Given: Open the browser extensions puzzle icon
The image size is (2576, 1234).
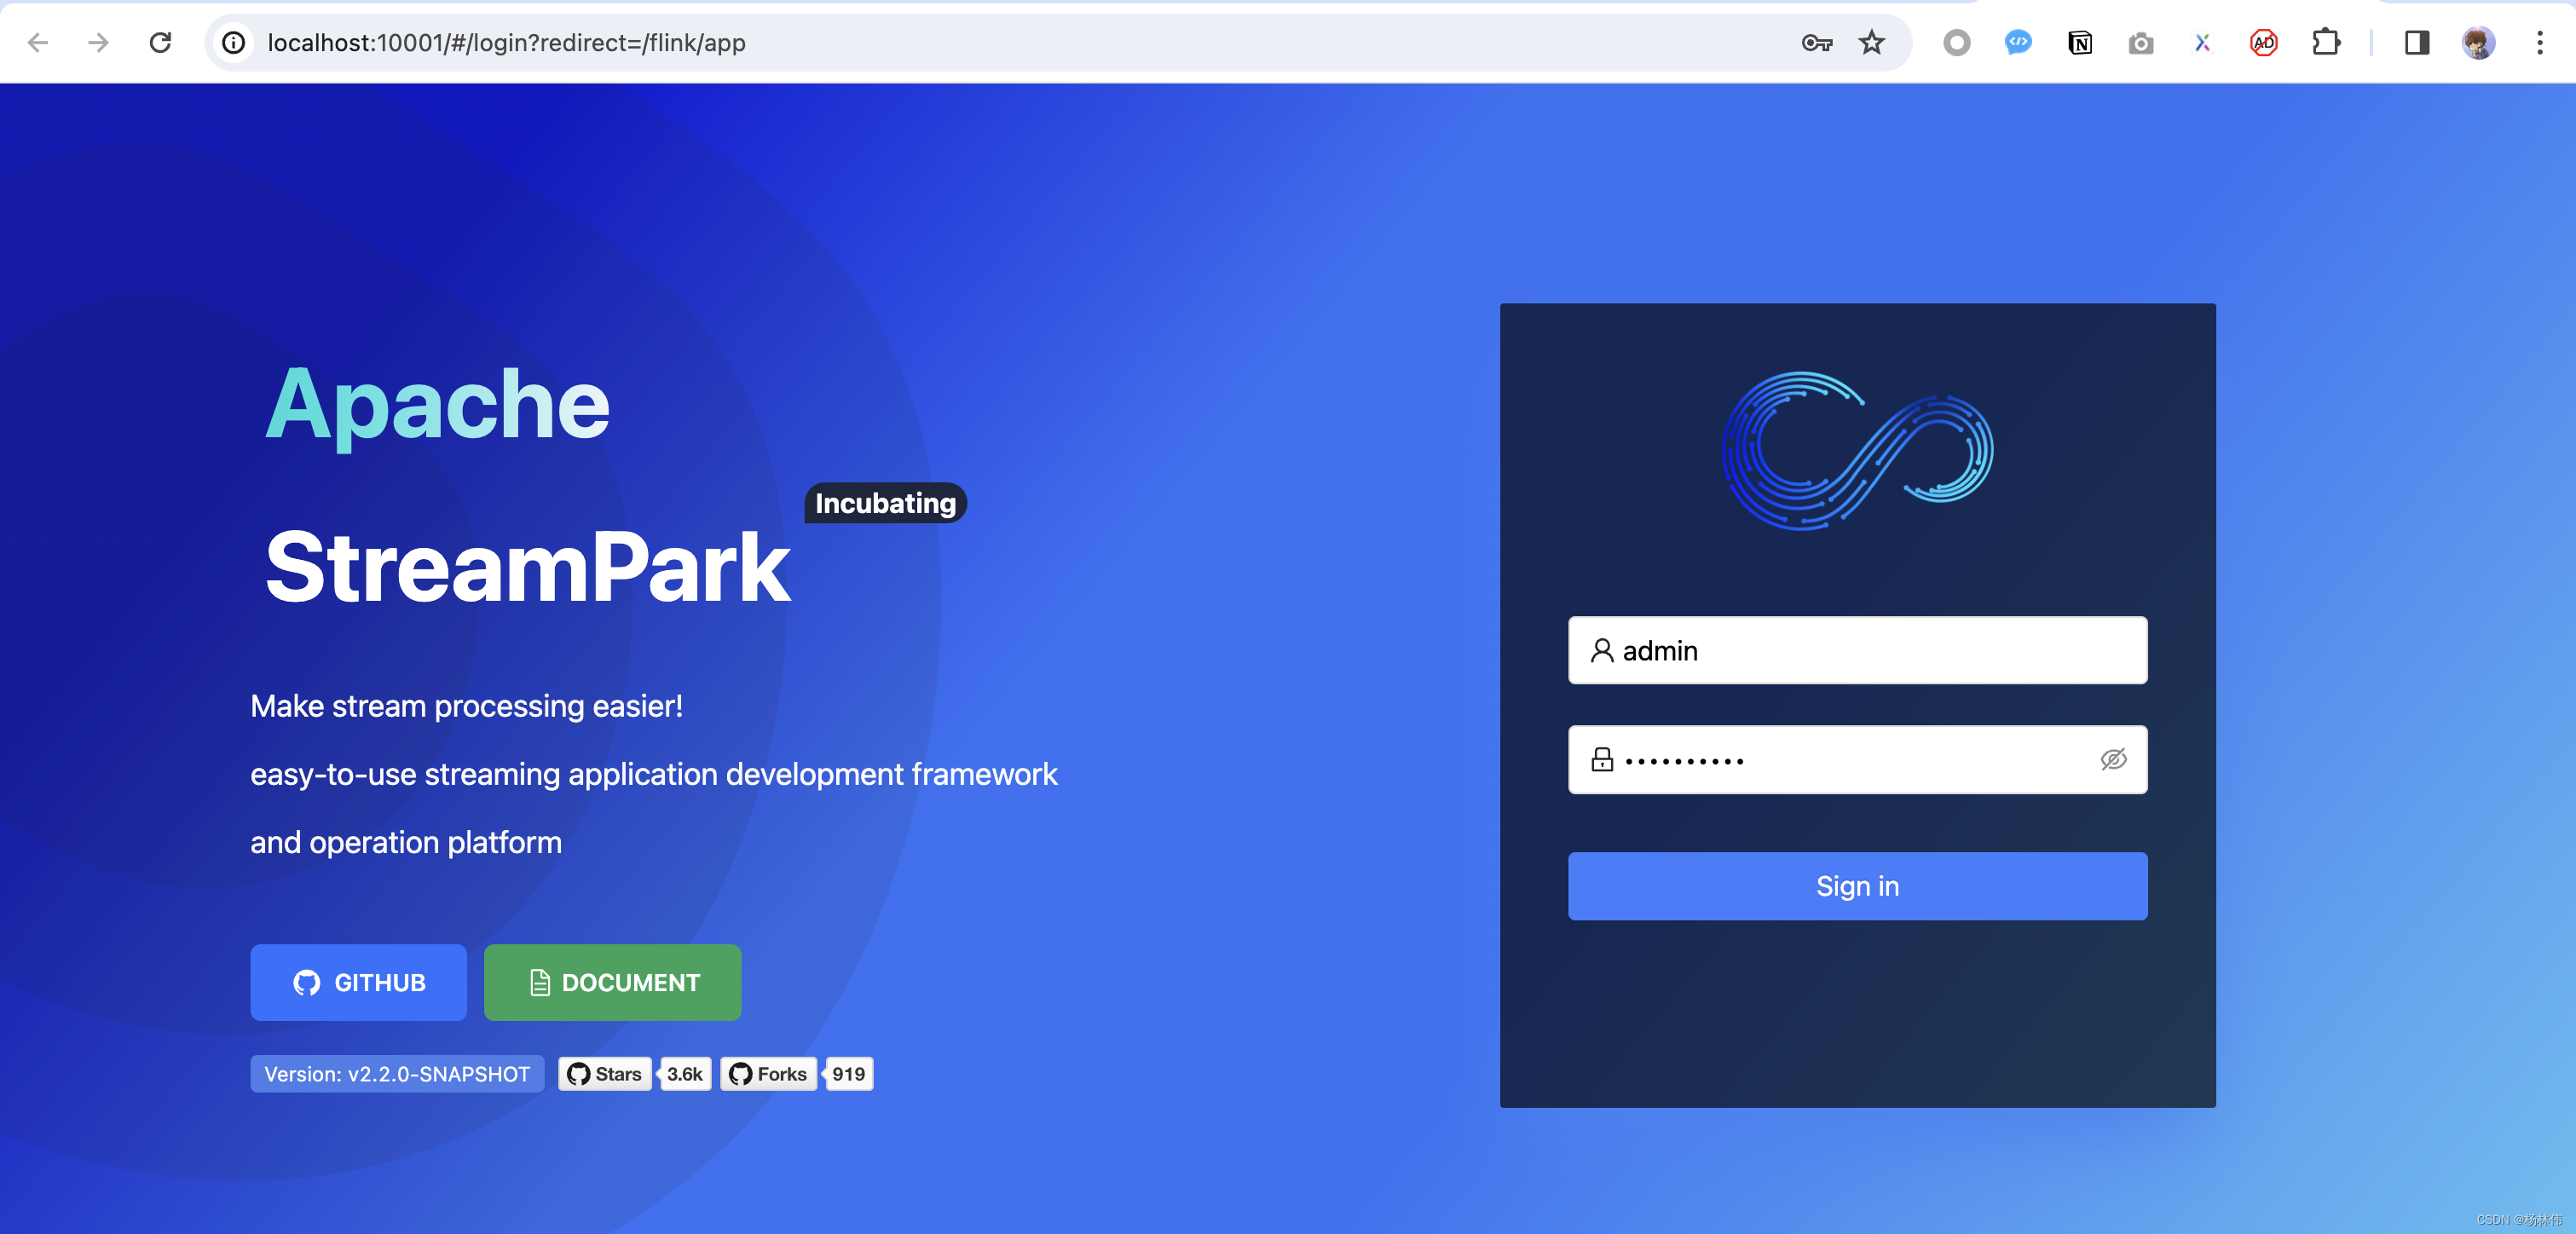Looking at the screenshot, I should coord(2325,43).
